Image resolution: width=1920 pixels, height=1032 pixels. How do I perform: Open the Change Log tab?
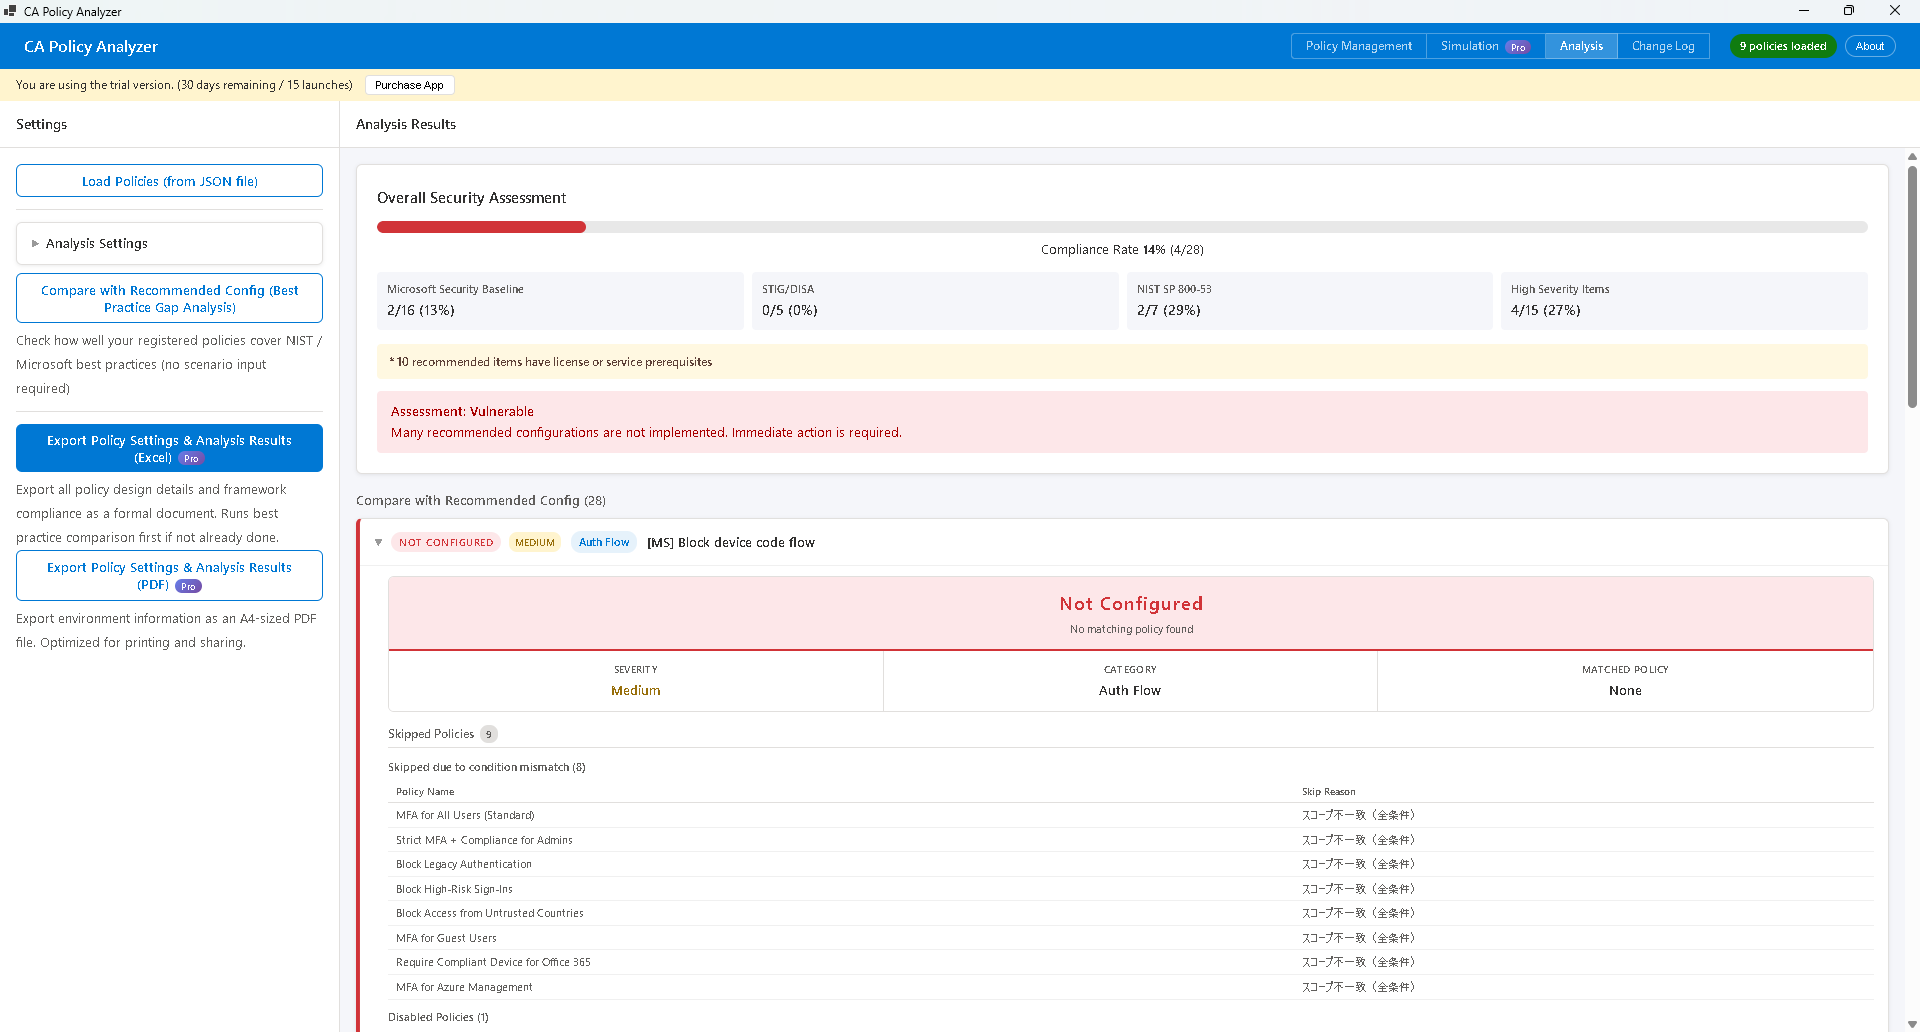[1663, 46]
